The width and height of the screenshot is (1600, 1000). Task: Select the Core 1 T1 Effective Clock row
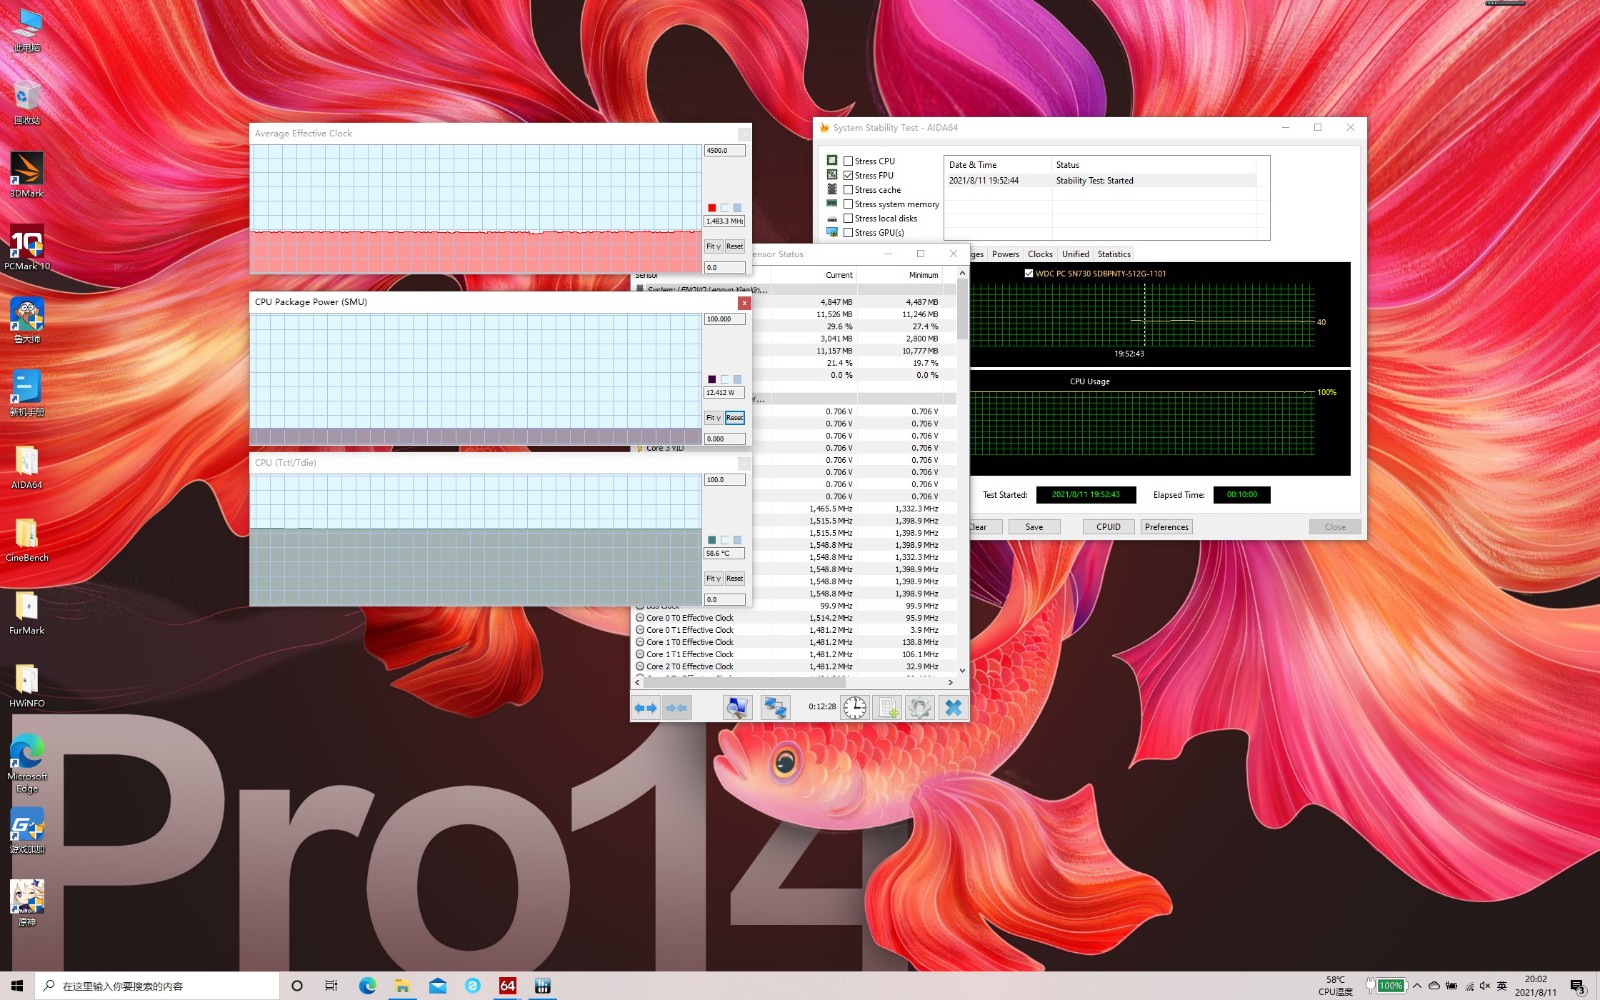[795, 654]
